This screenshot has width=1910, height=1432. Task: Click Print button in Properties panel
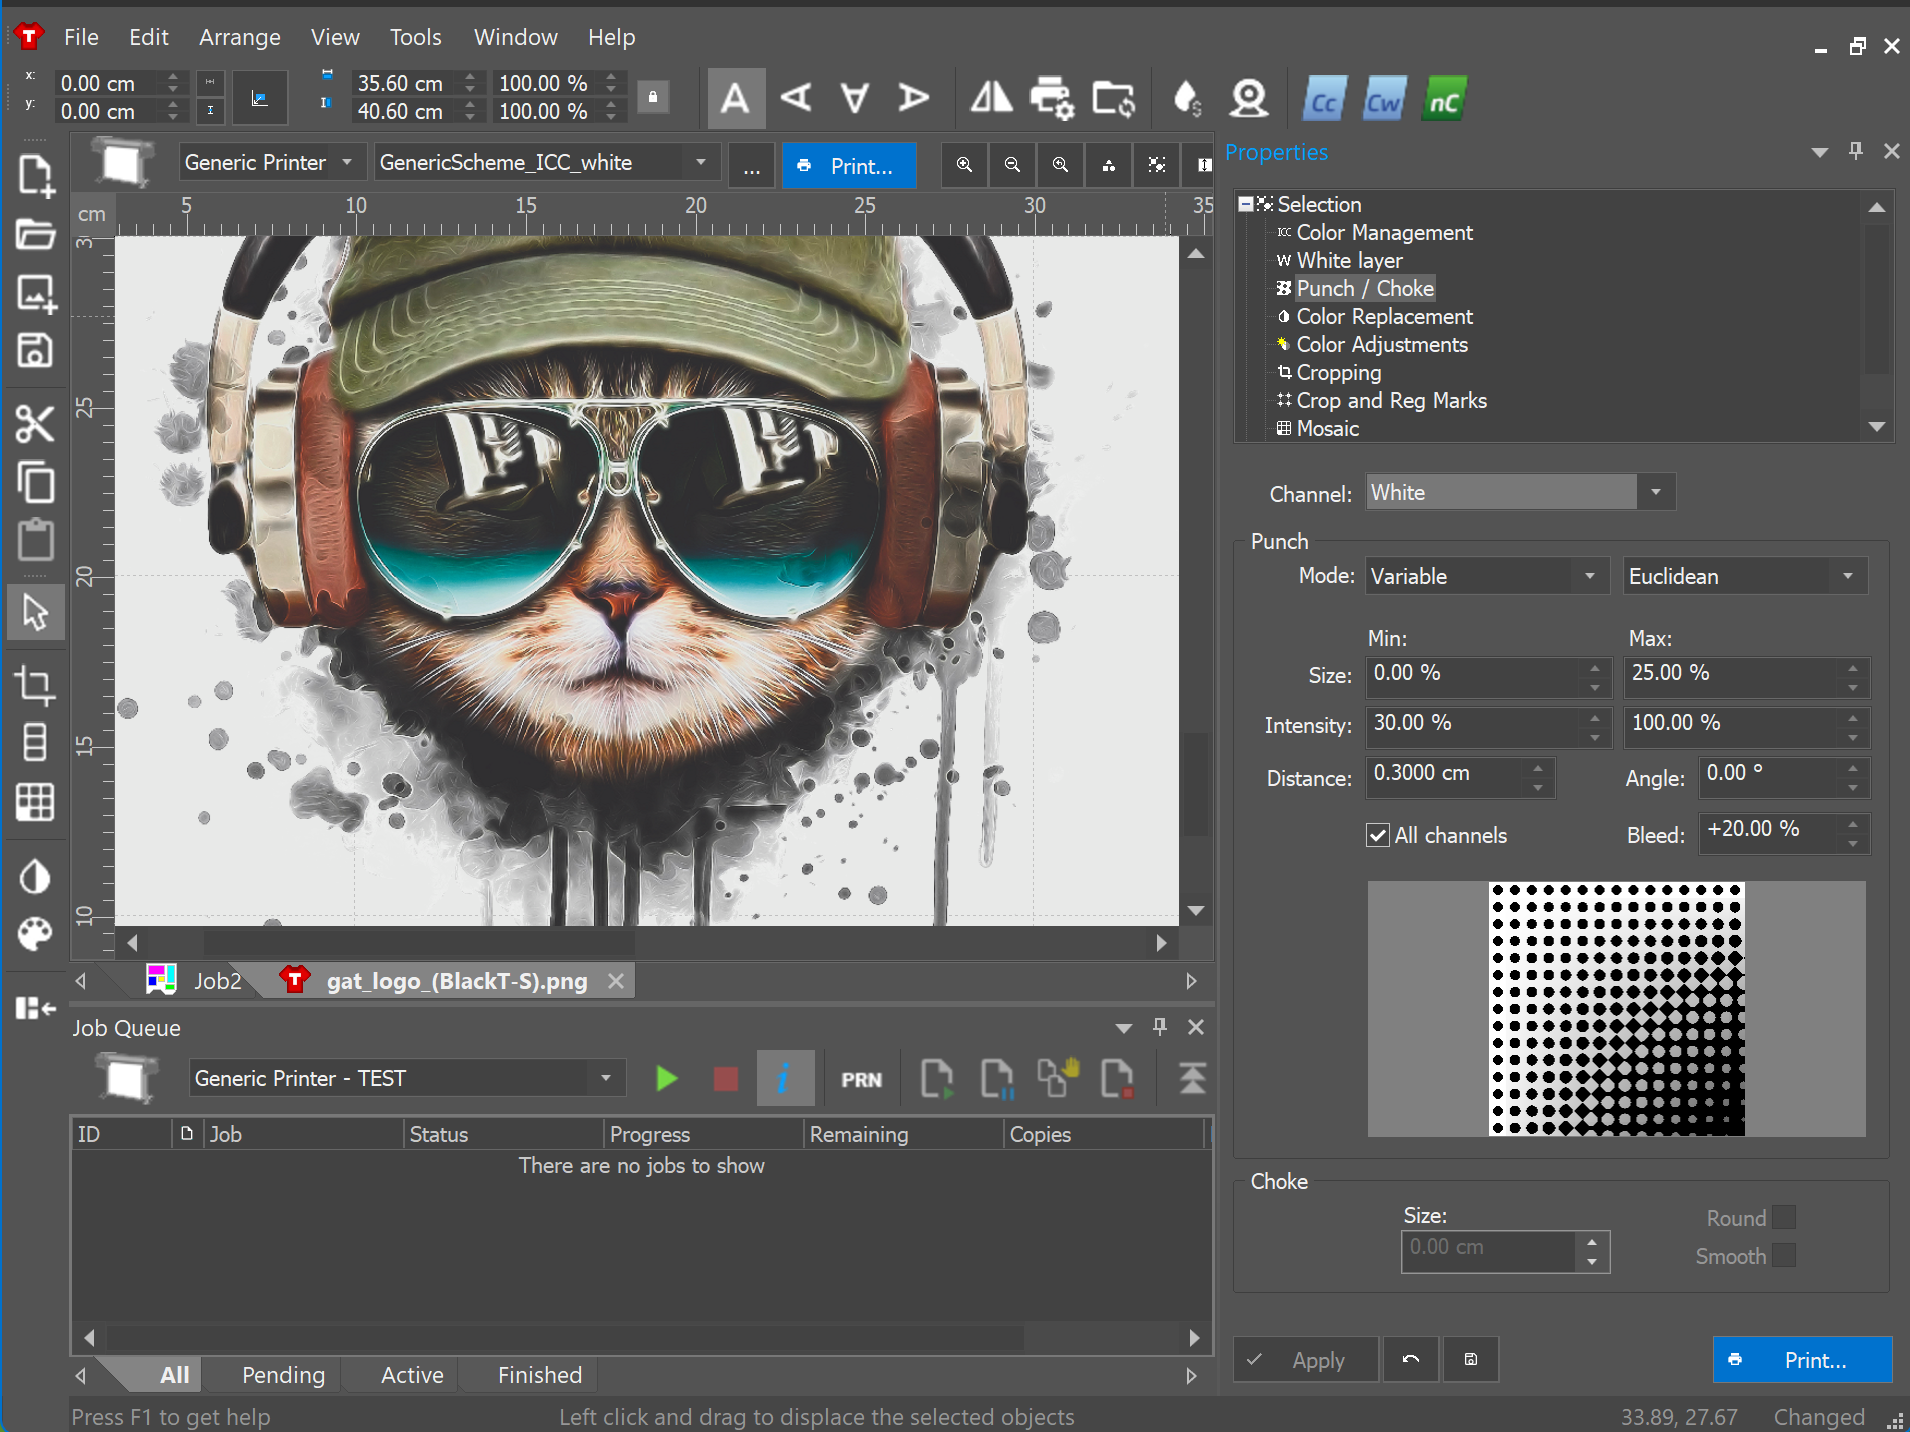click(x=1802, y=1360)
